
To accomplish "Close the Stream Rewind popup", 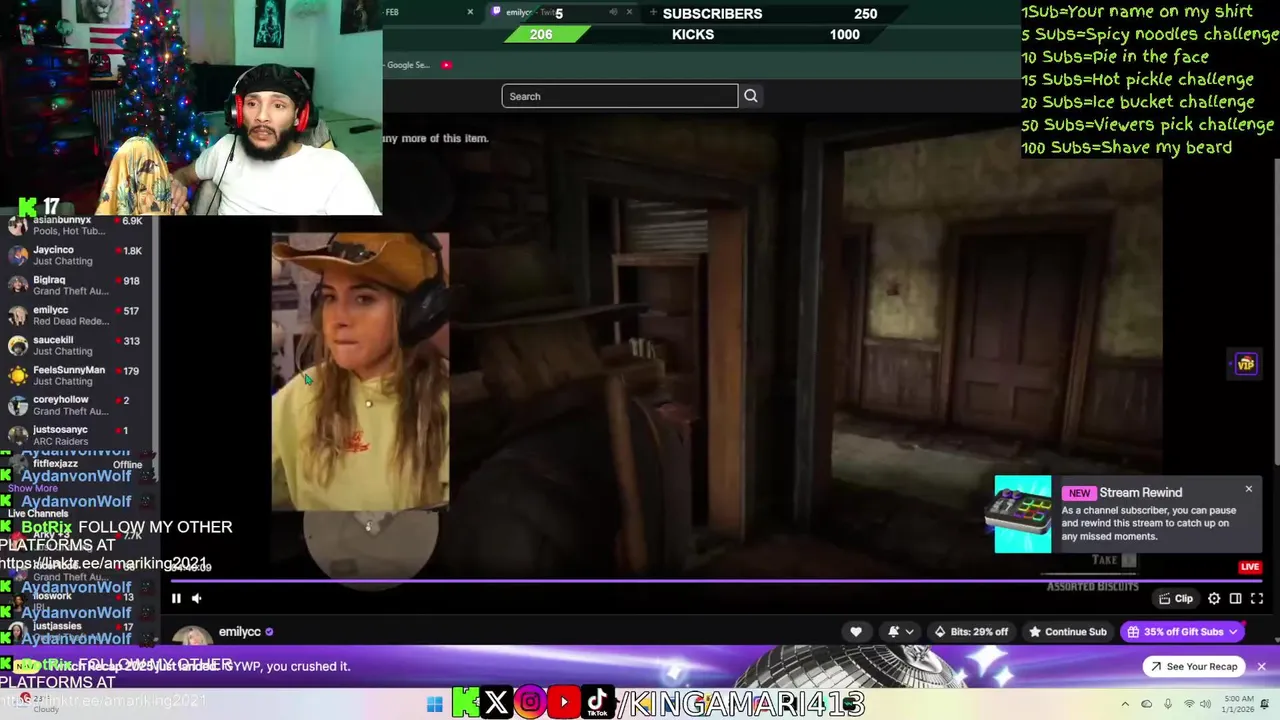I will pyautogui.click(x=1248, y=489).
